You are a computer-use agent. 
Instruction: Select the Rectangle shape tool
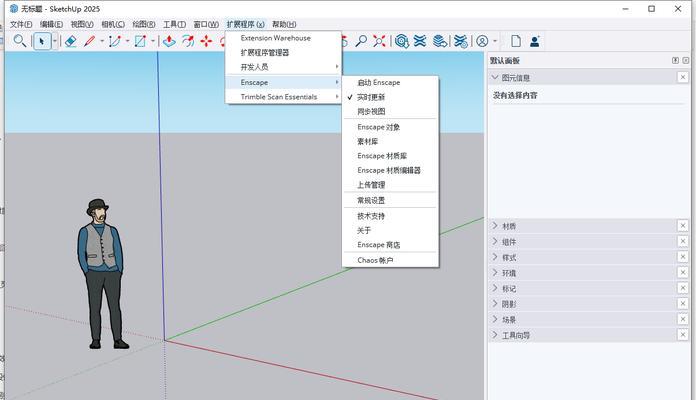(140, 41)
